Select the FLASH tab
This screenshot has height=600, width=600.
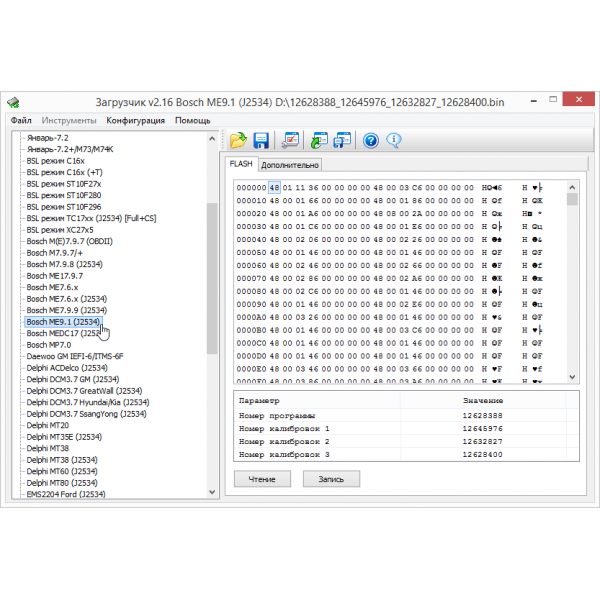point(241,164)
